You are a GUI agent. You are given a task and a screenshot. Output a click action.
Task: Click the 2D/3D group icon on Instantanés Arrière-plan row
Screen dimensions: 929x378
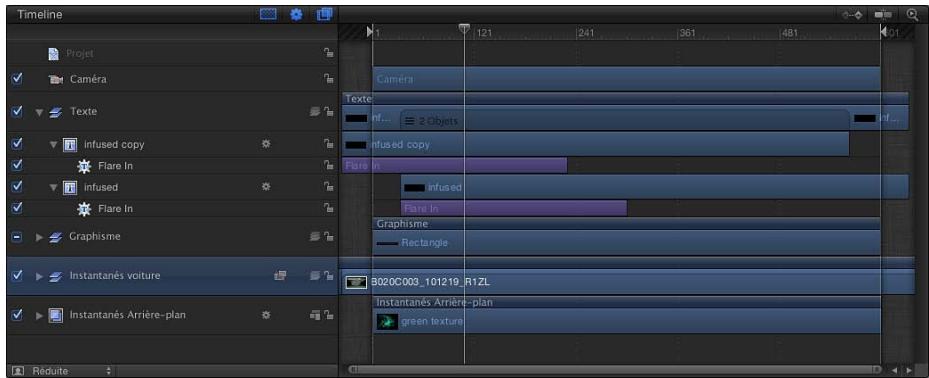point(315,315)
